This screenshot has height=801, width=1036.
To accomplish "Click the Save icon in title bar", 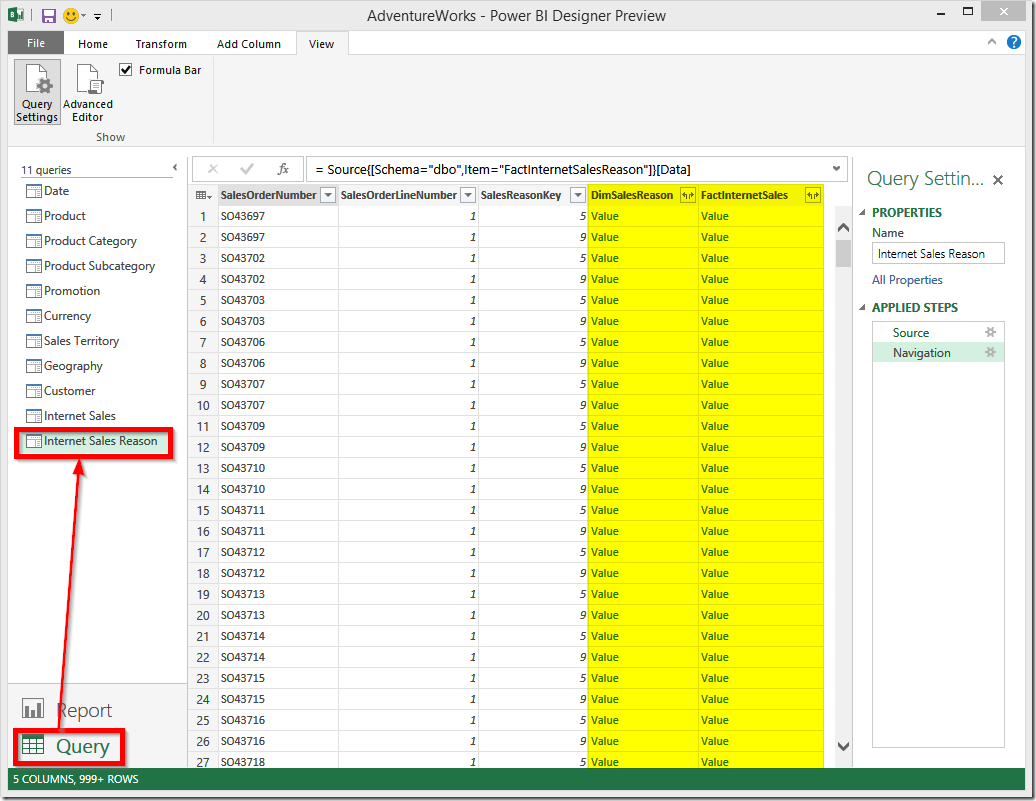I will click(49, 16).
